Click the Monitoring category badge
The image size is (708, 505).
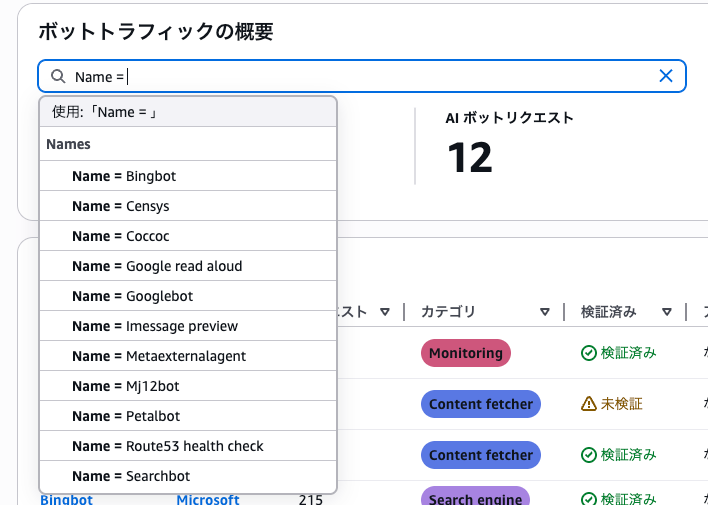click(465, 353)
